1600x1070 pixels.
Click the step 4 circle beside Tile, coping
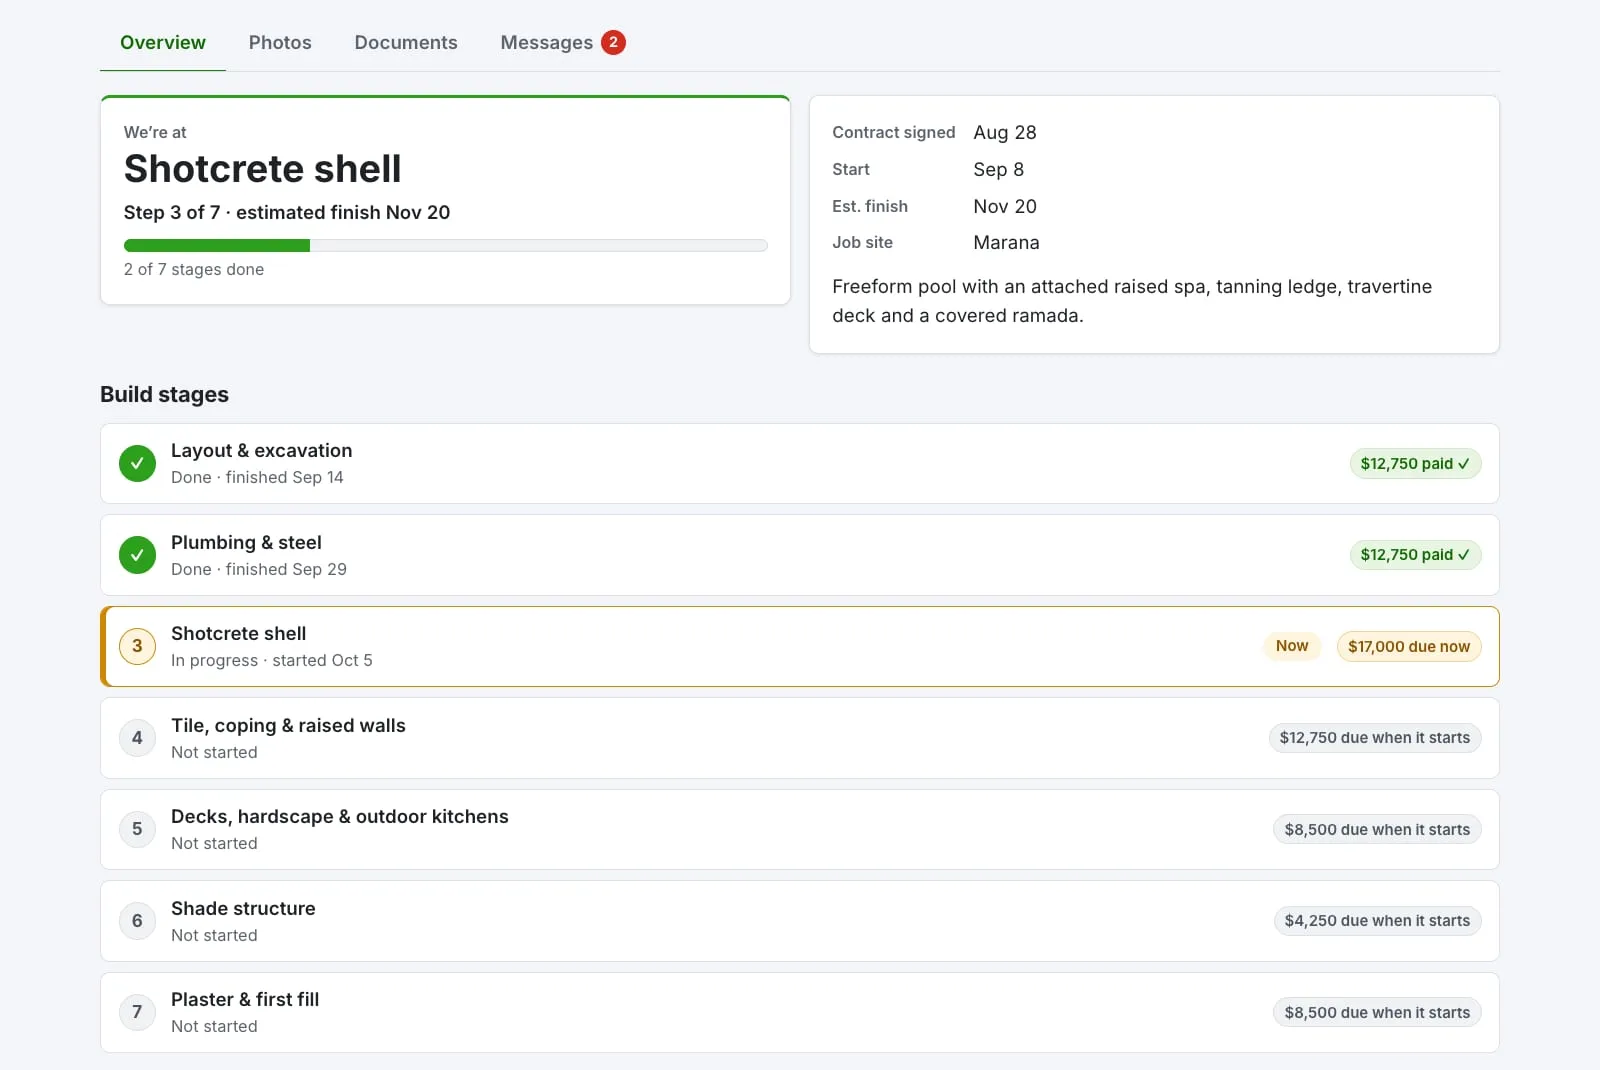[137, 738]
